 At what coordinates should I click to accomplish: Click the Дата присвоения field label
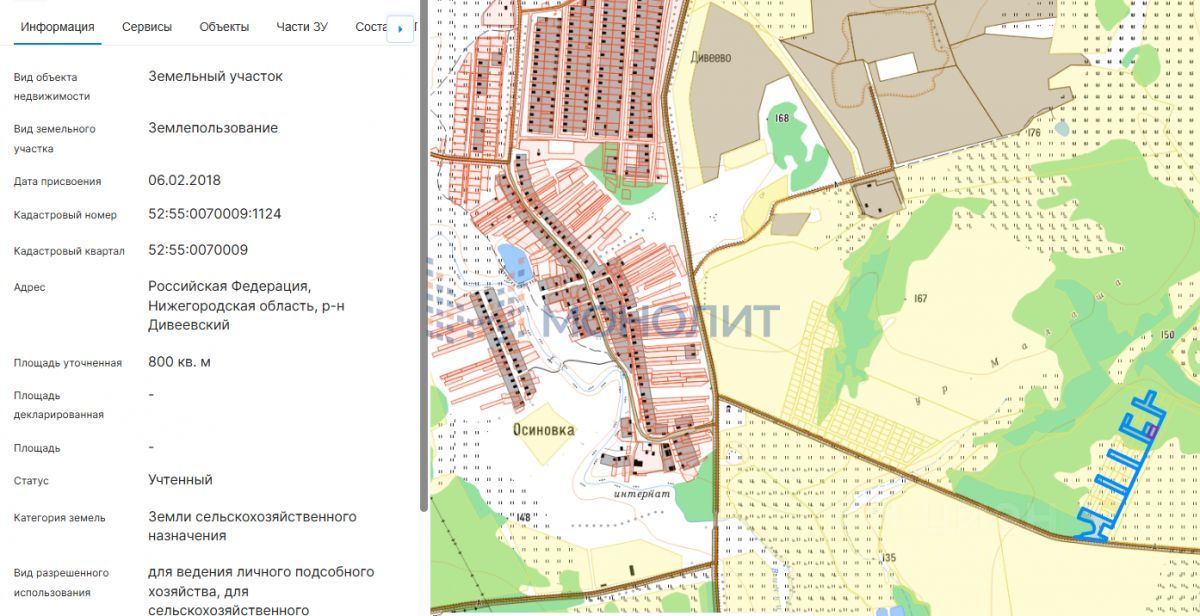pyautogui.click(x=57, y=182)
